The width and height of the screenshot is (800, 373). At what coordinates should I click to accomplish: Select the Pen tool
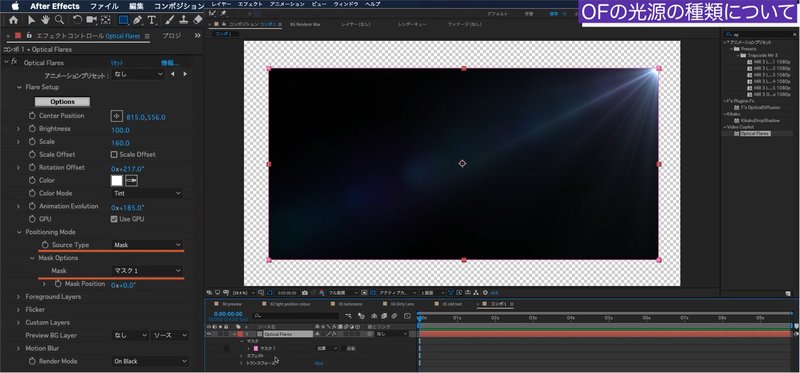point(137,20)
